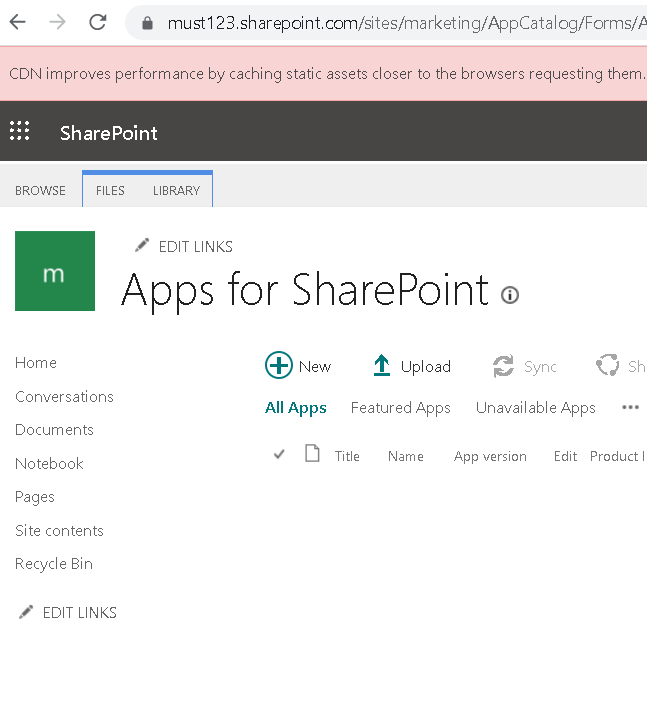Click the Edit column header
This screenshot has height=706, width=647.
[566, 456]
